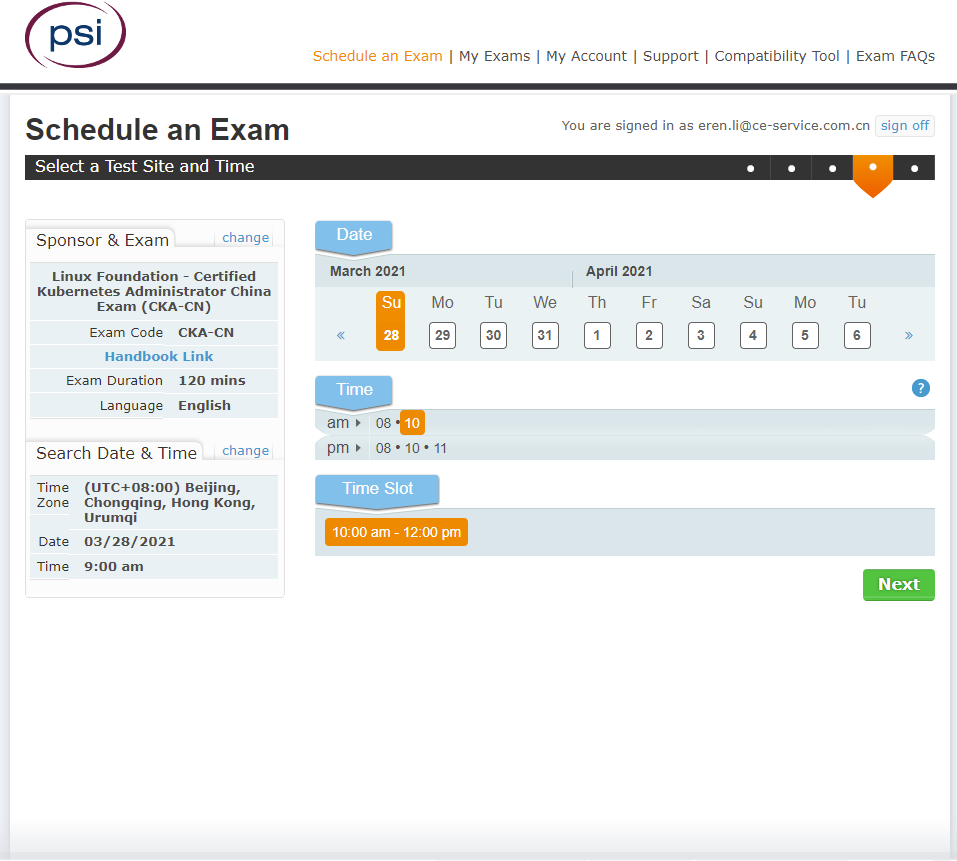Click the Date section tab label
This screenshot has height=861, width=957.
tap(354, 235)
